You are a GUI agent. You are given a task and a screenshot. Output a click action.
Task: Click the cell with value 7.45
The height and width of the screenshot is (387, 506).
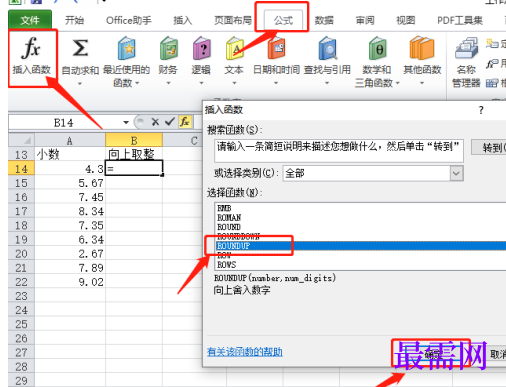(70, 197)
